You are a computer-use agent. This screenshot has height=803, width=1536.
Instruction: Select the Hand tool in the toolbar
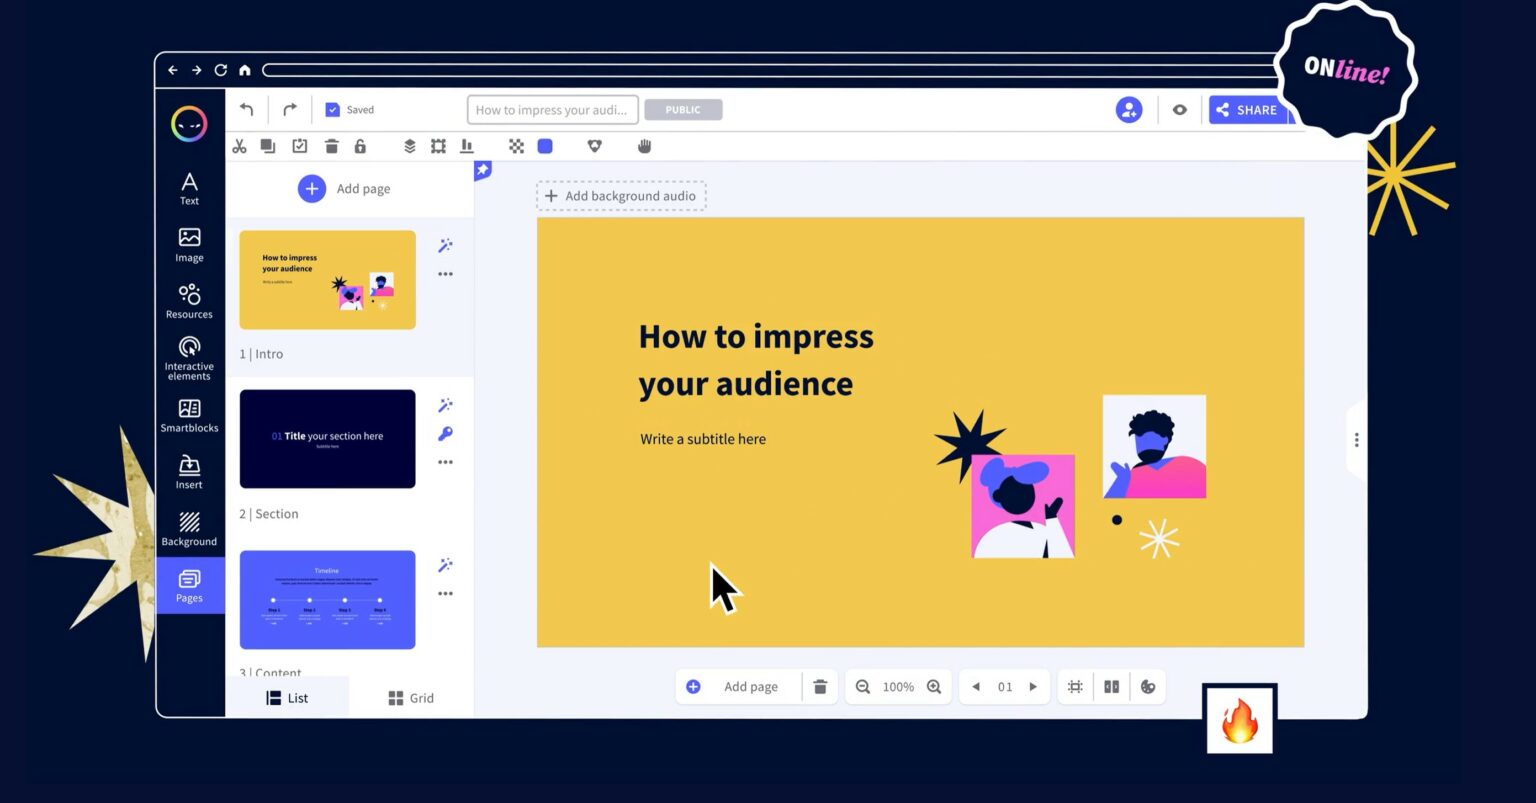[x=645, y=146]
